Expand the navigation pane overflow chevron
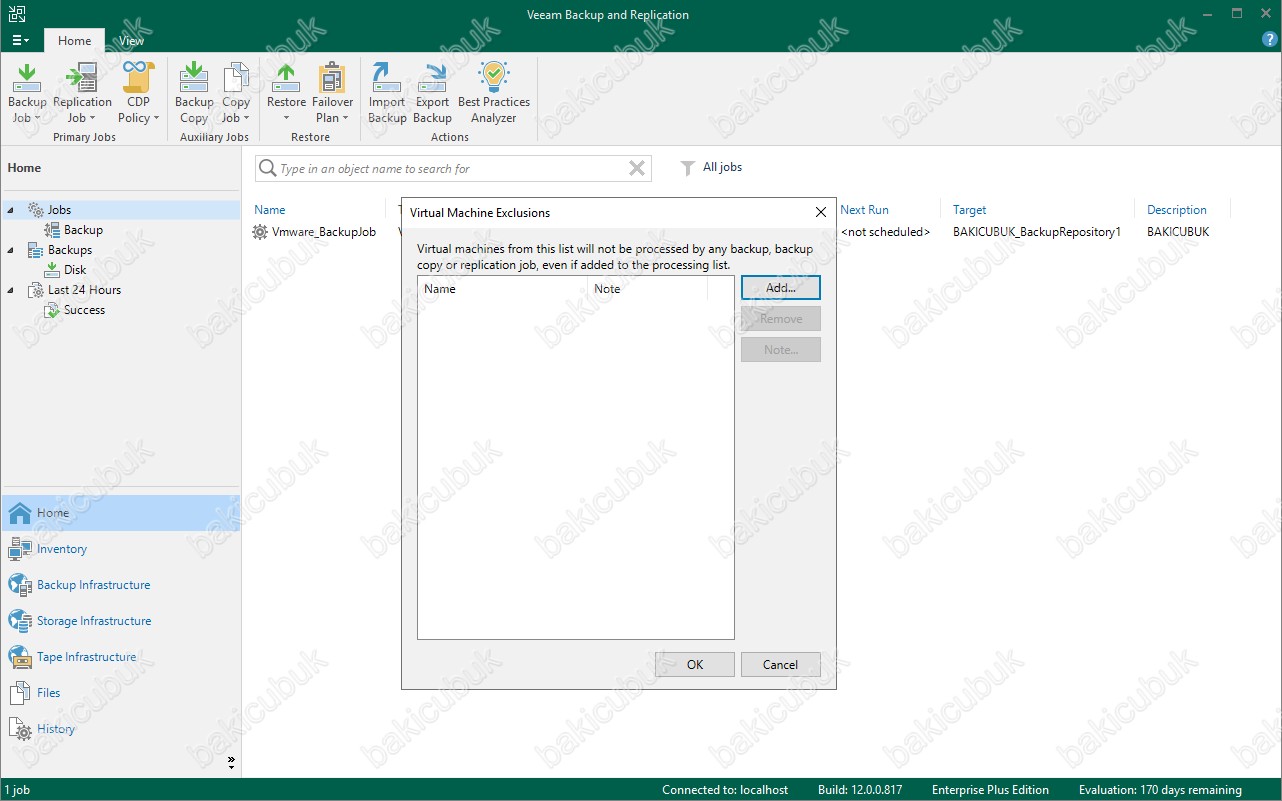This screenshot has width=1282, height=801. [x=231, y=762]
